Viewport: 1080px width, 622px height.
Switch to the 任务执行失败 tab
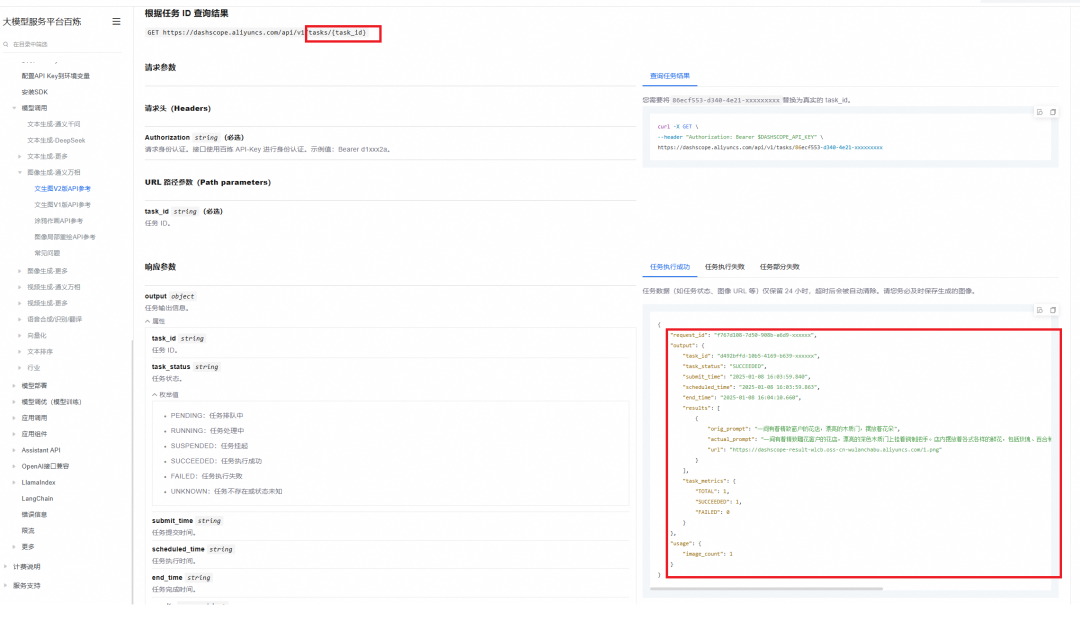[x=725, y=267]
